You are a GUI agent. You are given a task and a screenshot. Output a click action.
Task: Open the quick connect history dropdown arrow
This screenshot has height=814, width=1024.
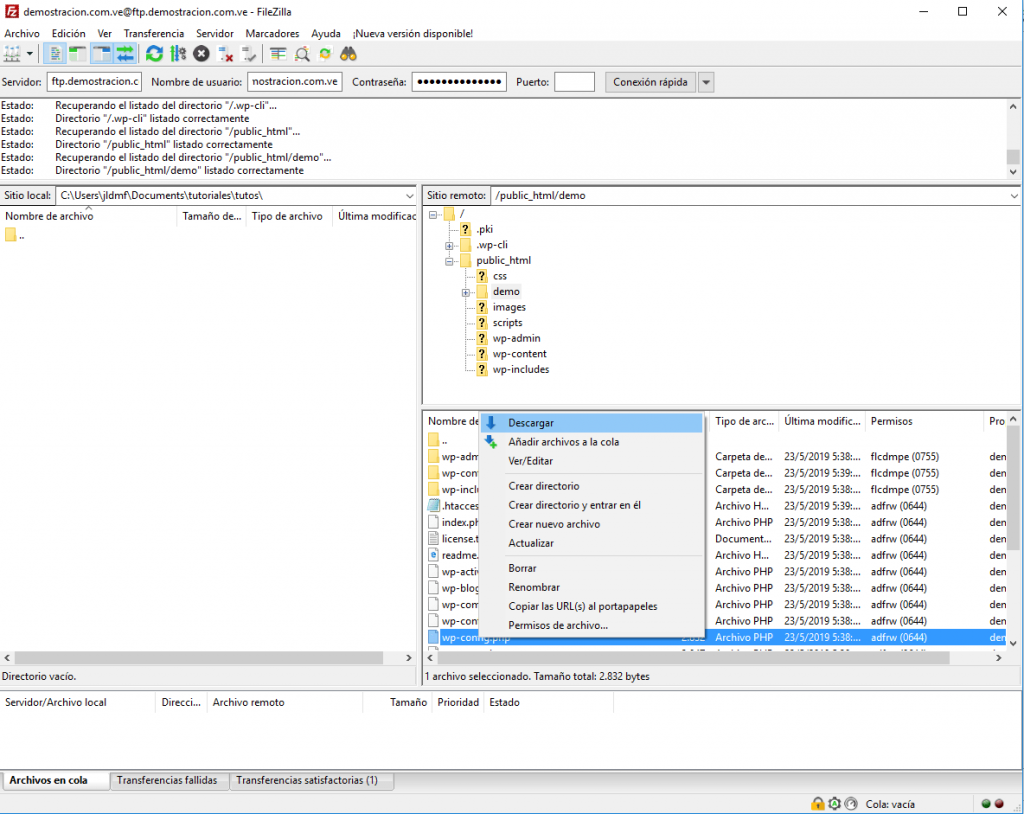(706, 82)
